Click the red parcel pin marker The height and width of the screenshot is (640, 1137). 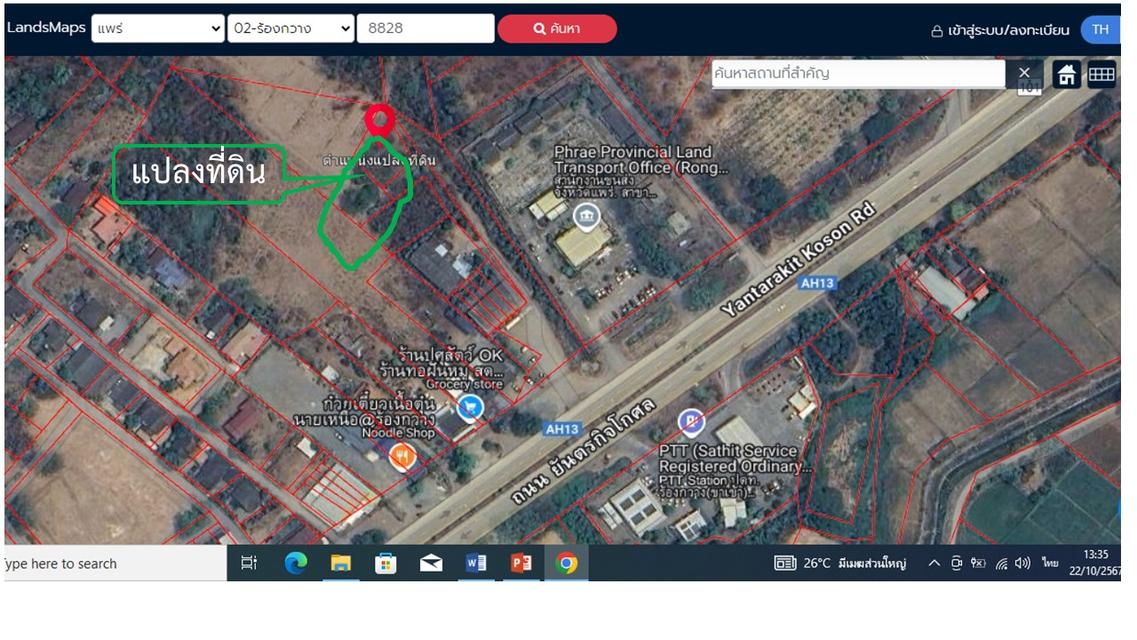click(x=380, y=119)
